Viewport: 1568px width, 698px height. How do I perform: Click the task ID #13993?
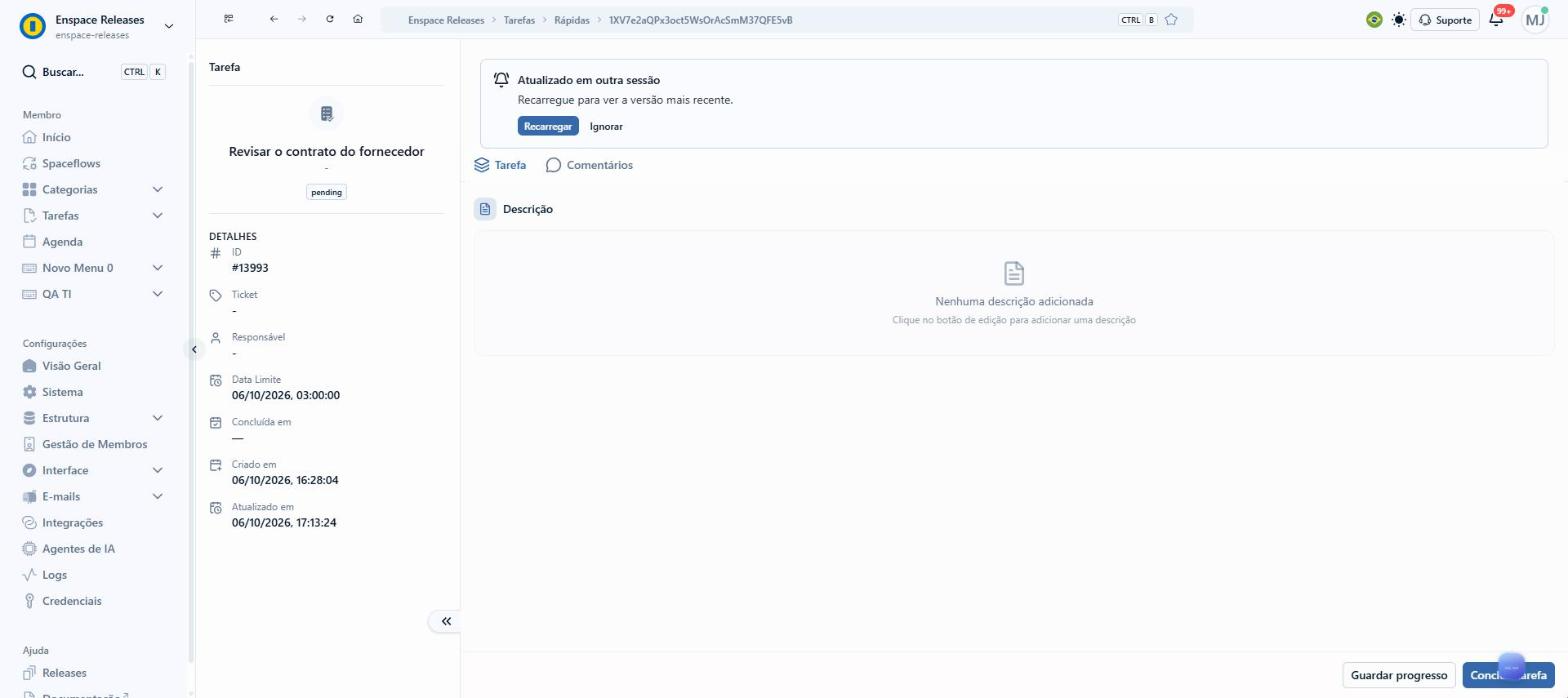pos(250,268)
